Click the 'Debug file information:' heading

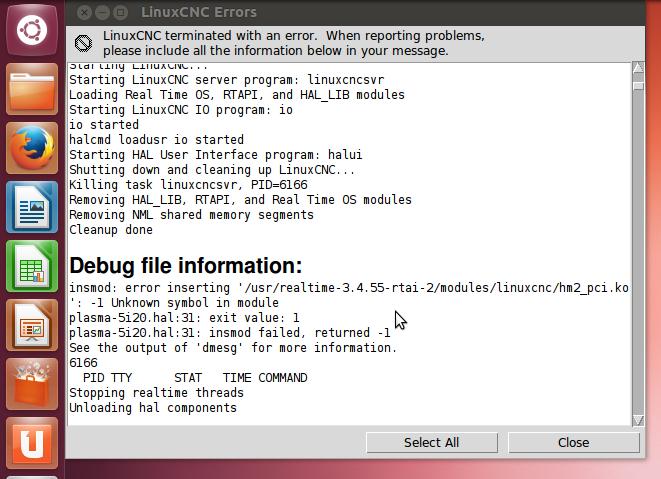tap(186, 266)
